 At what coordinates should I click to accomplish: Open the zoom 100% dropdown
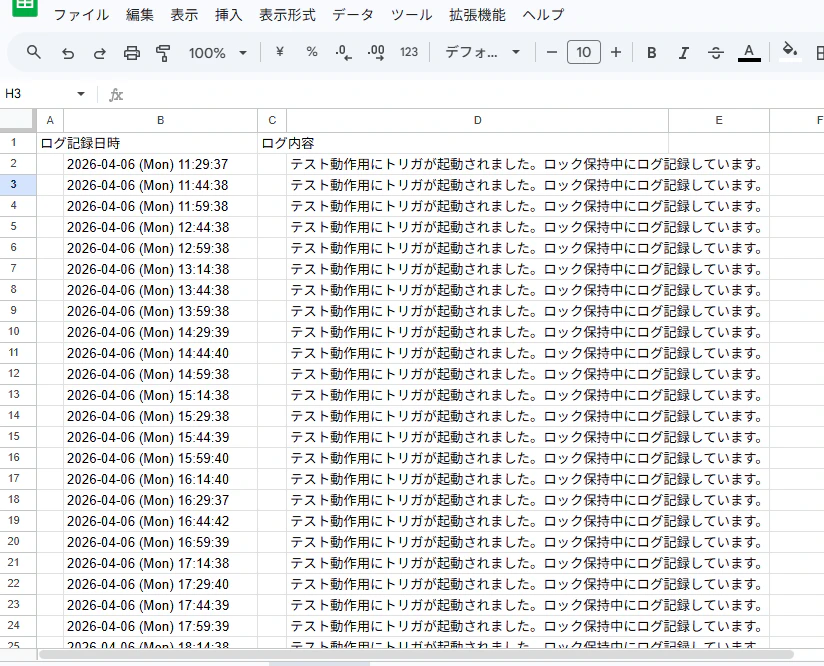[x=218, y=53]
